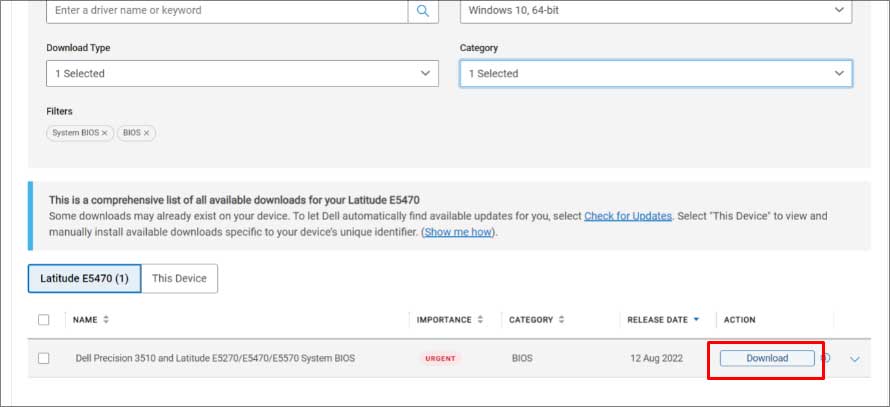Download the System BIOS update
890x407 pixels.
(x=766, y=358)
